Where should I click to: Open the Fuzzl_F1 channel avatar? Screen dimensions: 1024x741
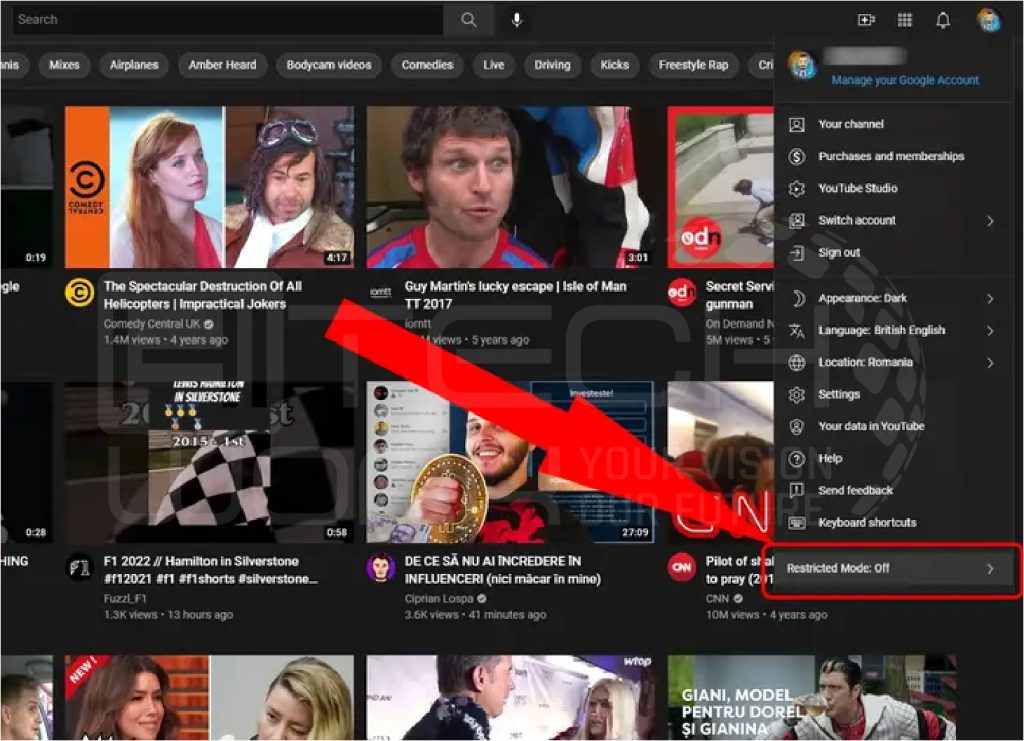click(80, 567)
